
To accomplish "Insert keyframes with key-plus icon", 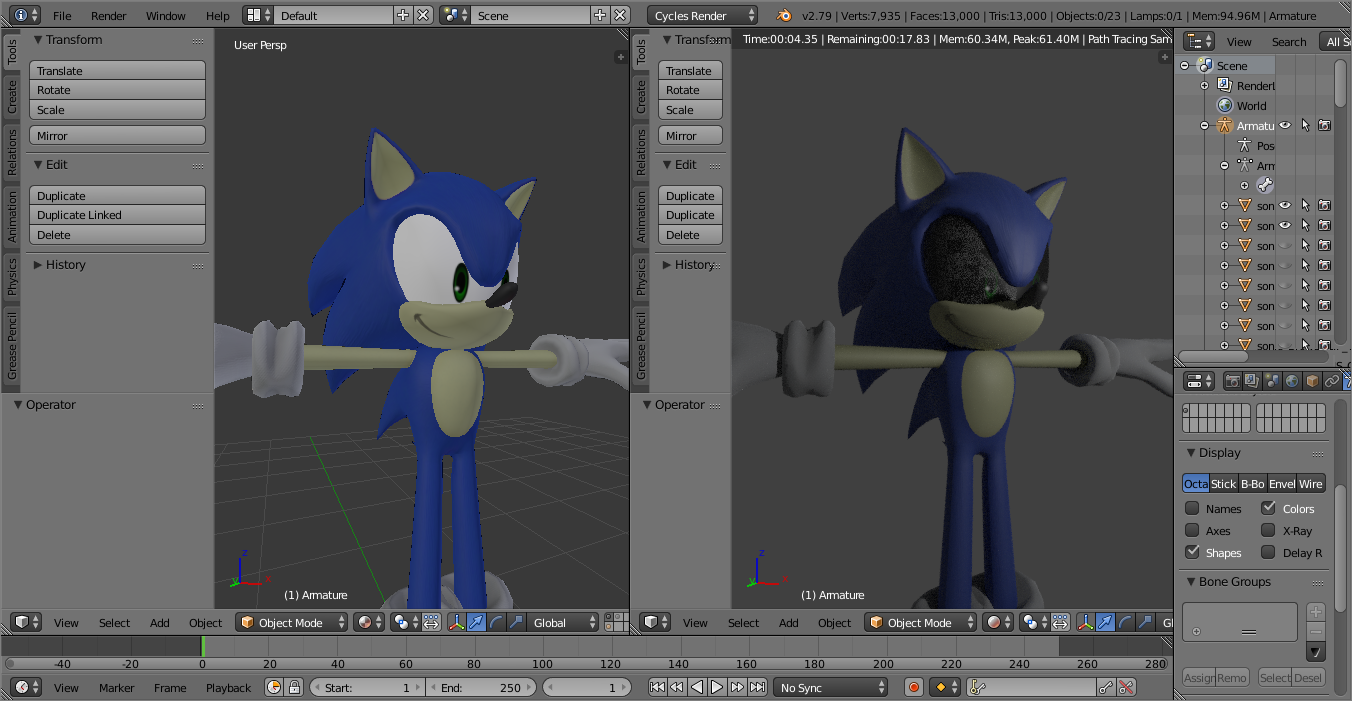I will coord(1105,687).
